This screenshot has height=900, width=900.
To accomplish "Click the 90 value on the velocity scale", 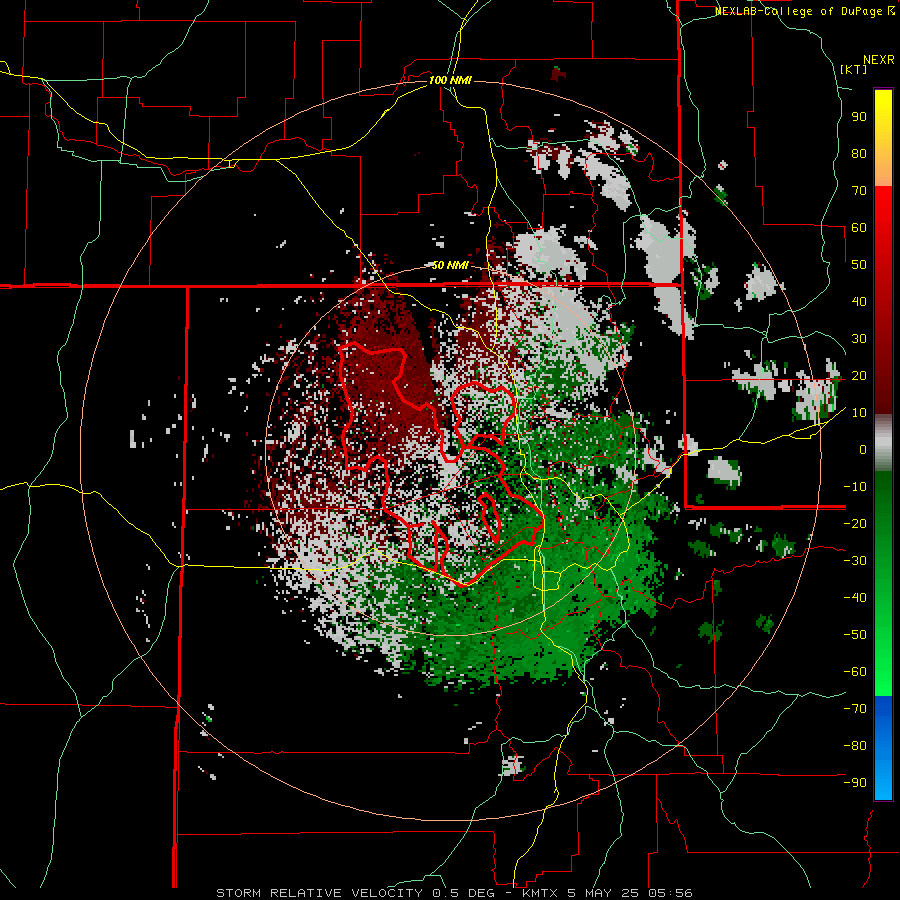I will click(x=859, y=117).
